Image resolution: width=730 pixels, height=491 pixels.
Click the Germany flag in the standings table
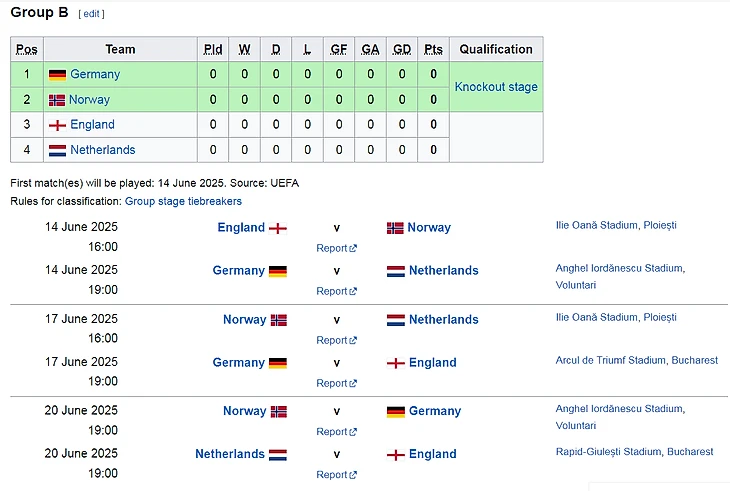(57, 75)
